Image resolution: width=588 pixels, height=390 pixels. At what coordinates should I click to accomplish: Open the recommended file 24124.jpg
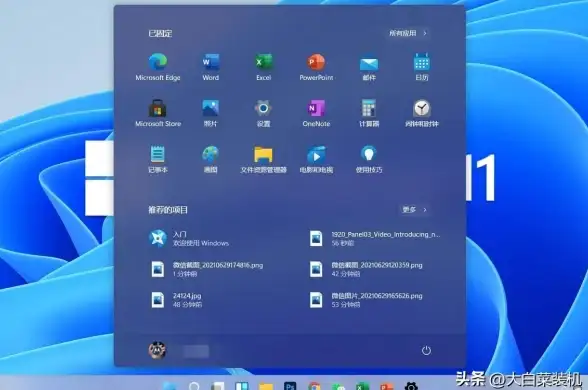click(x=176, y=300)
